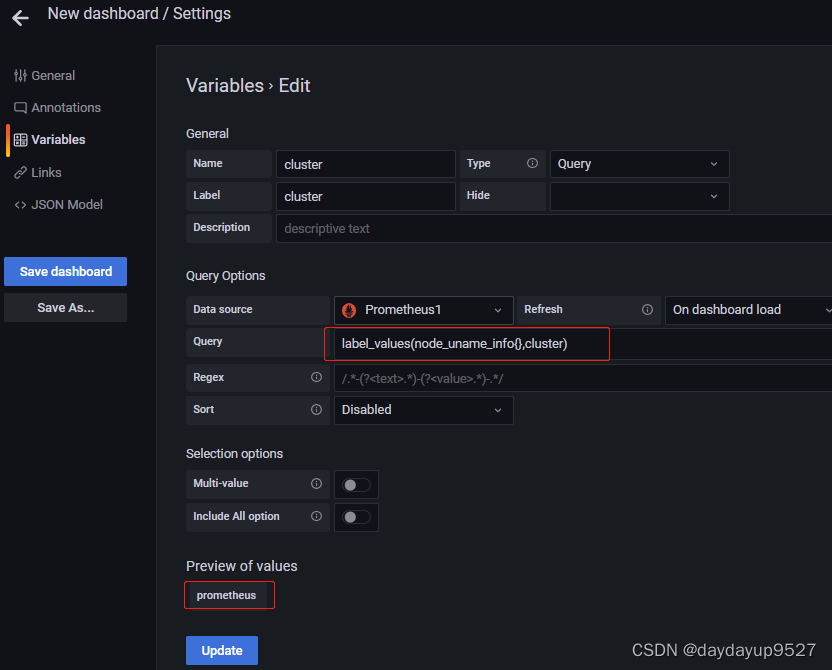This screenshot has height=670, width=832.
Task: Click the Refresh info icon
Action: click(x=647, y=310)
